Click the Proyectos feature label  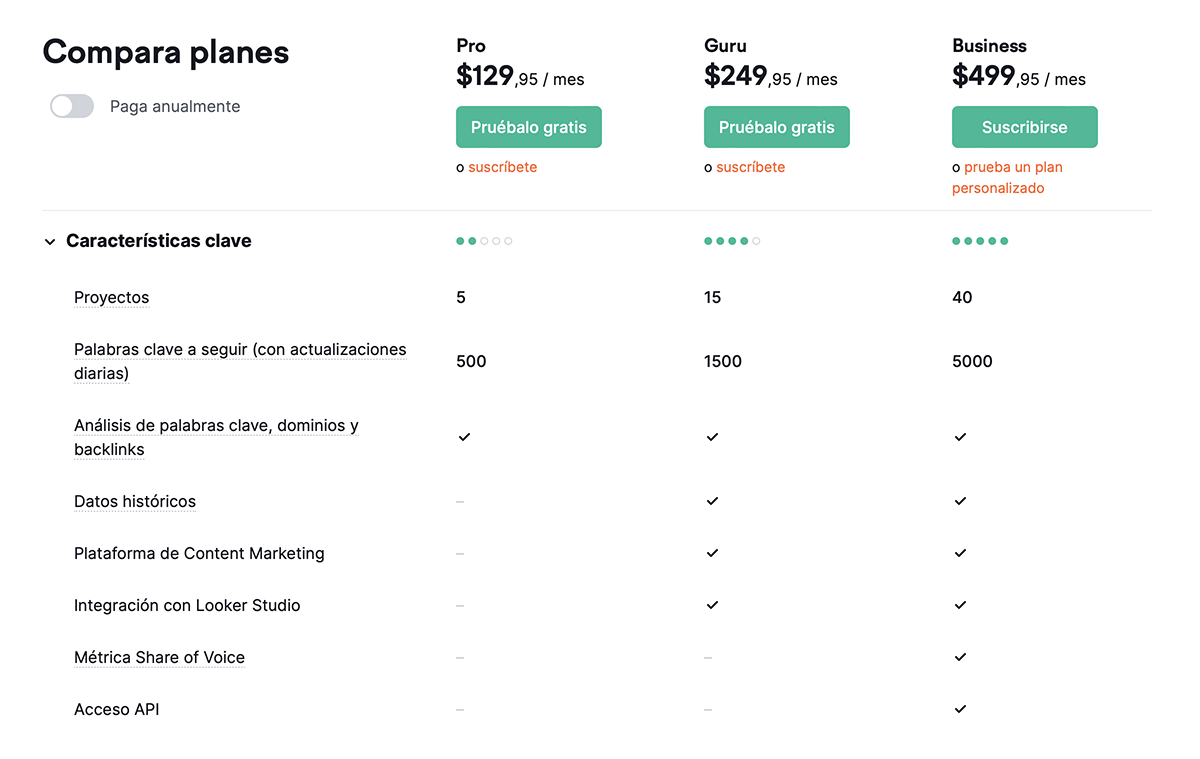[111, 297]
